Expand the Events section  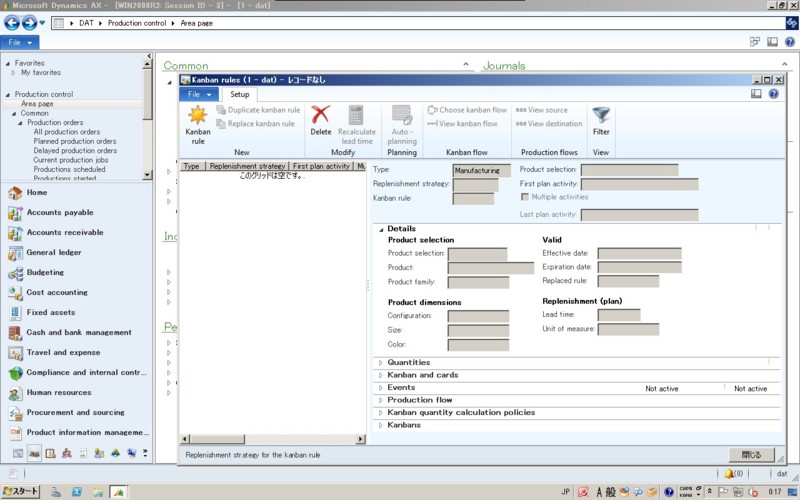click(x=381, y=388)
